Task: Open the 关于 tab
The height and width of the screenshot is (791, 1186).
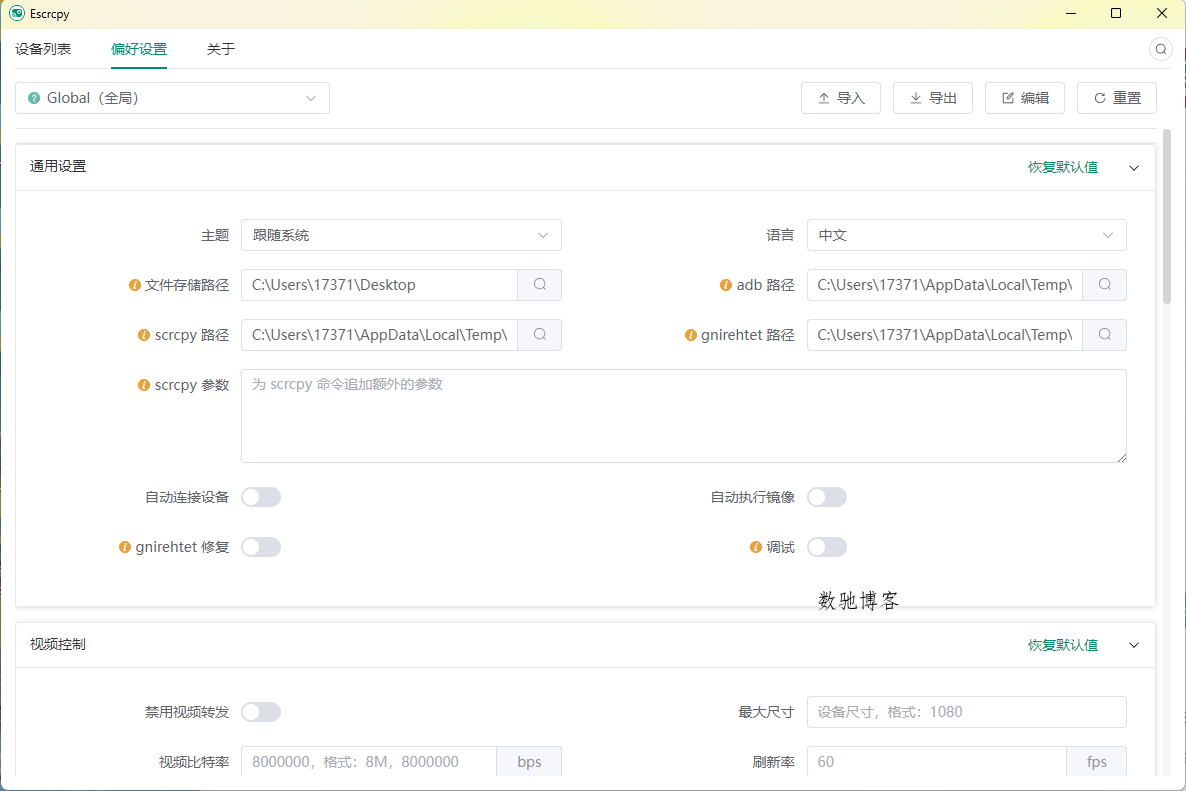Action: click(x=221, y=49)
